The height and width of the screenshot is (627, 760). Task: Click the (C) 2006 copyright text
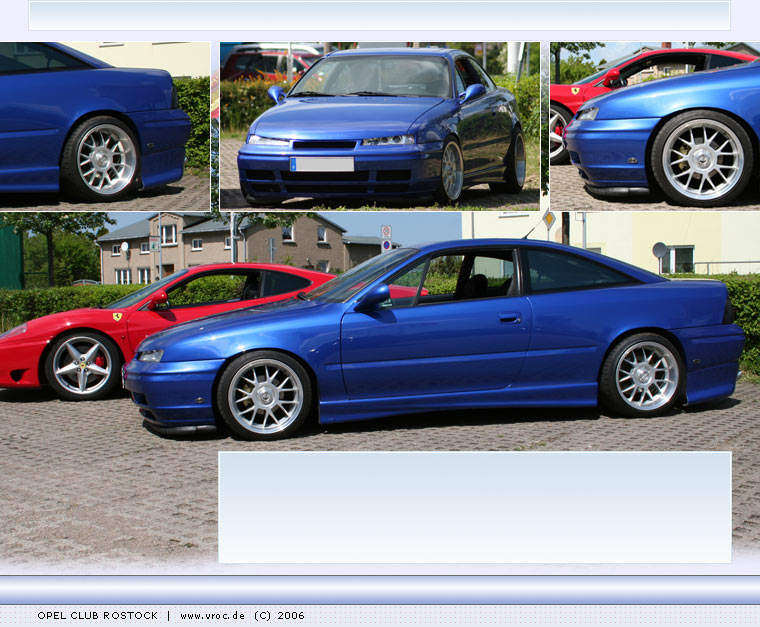click(x=279, y=615)
